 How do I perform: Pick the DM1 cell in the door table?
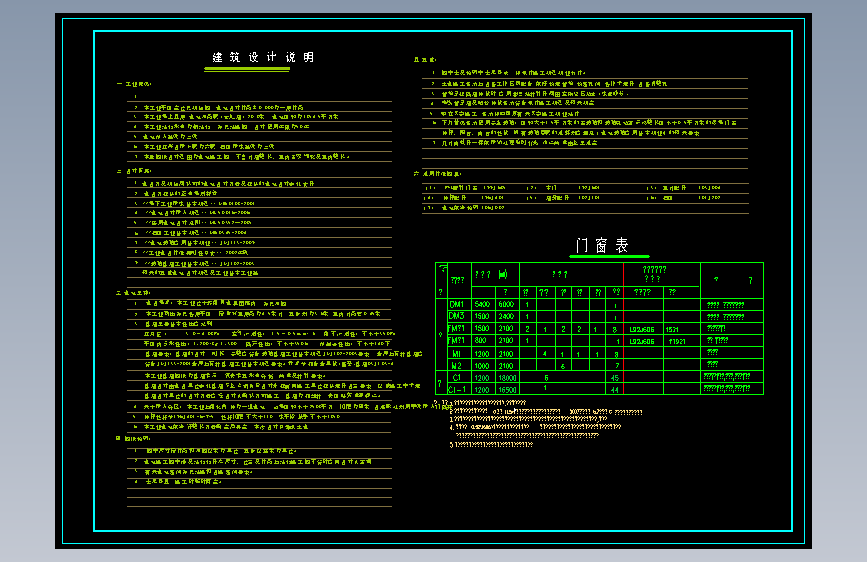coord(457,304)
